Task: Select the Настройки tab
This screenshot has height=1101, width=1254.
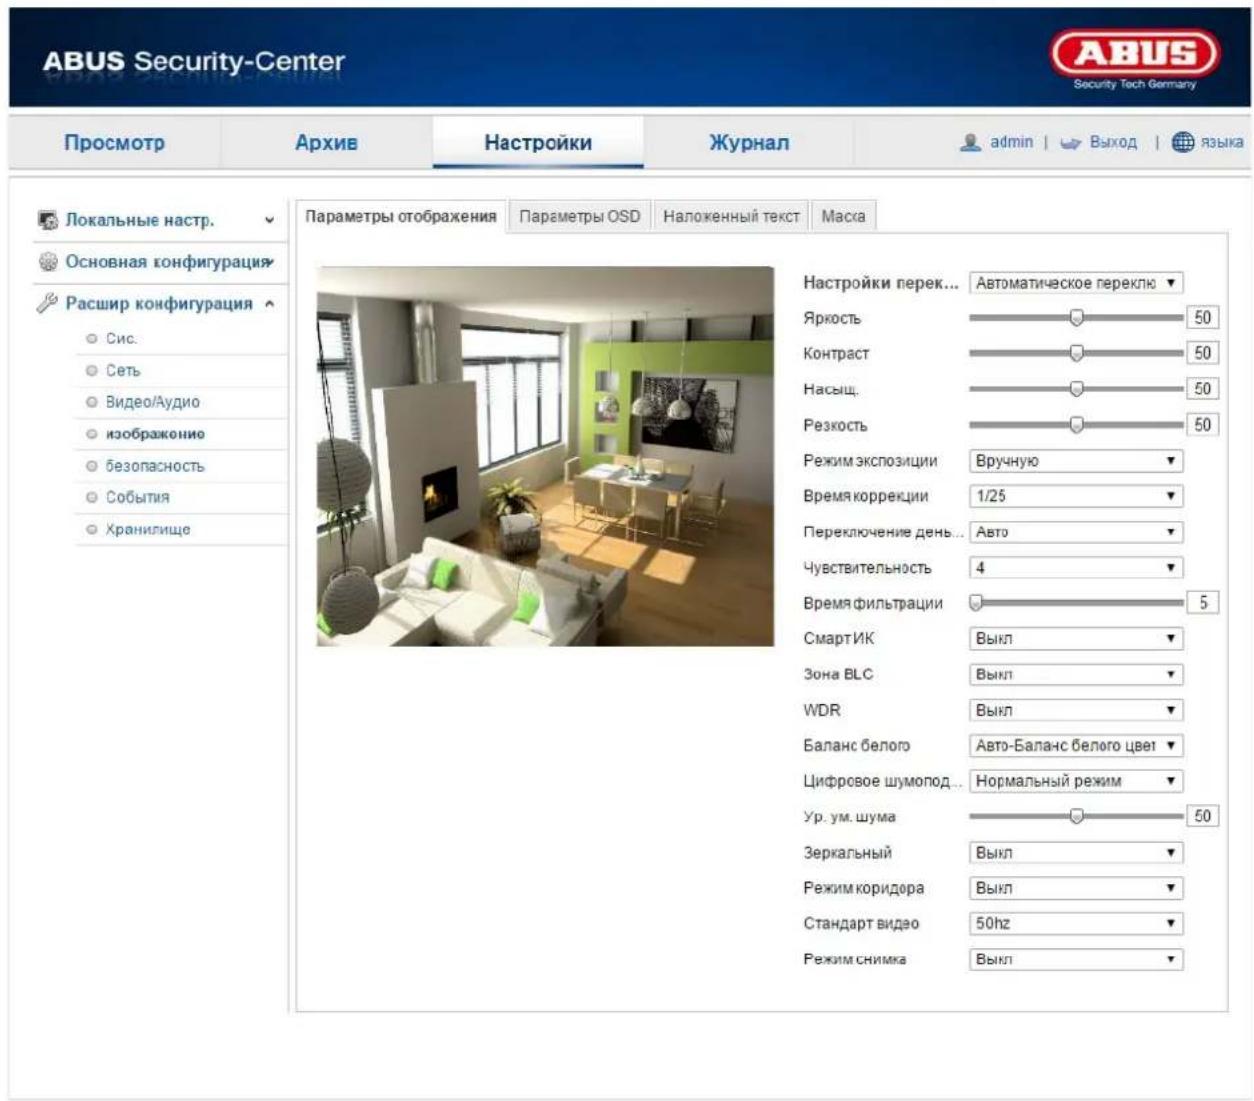Action: tap(538, 142)
